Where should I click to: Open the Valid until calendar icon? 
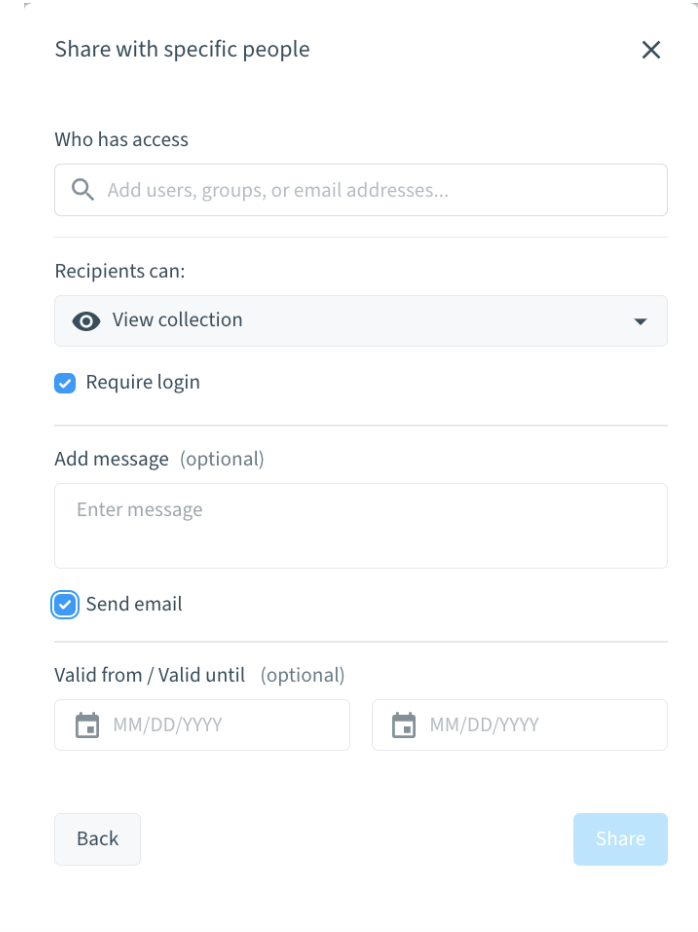click(404, 725)
